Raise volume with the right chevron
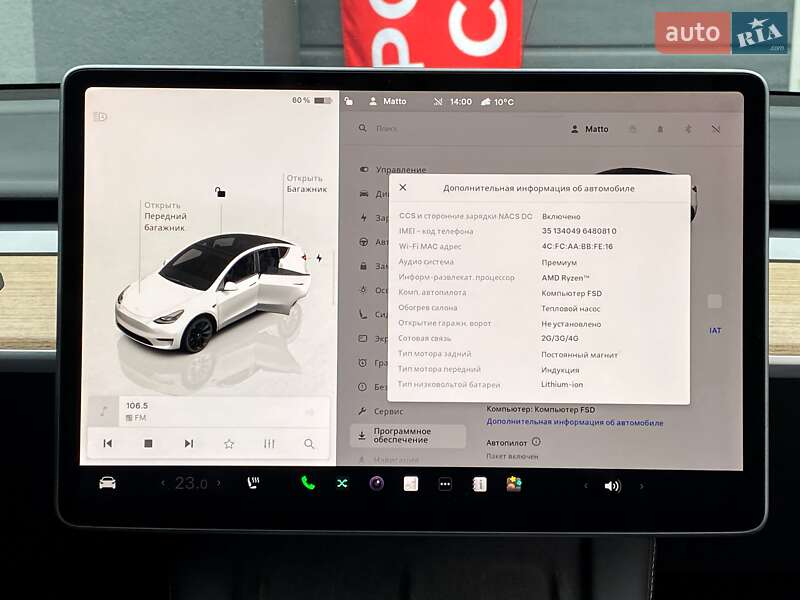800x600 pixels. point(641,486)
